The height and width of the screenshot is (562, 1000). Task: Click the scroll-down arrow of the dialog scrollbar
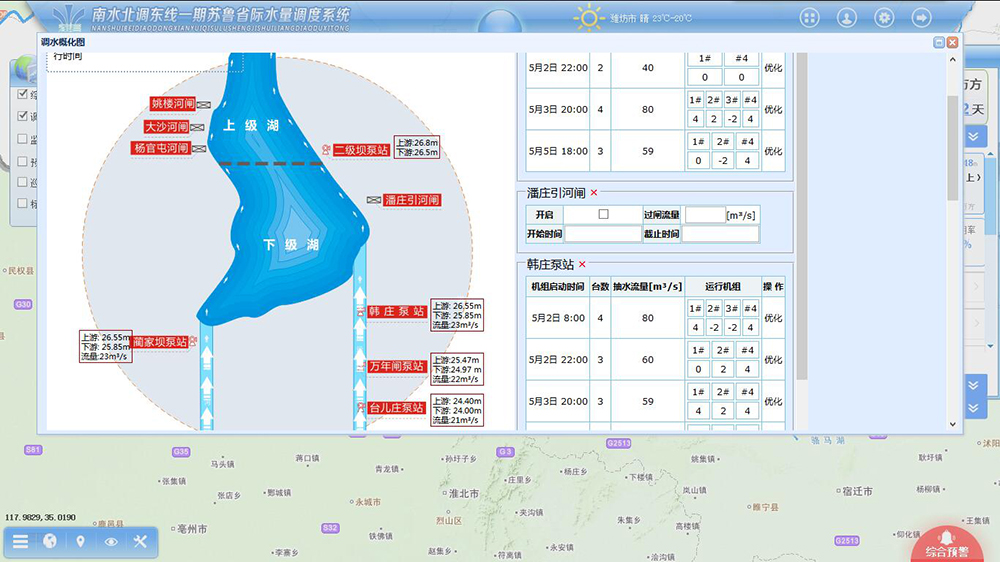pyautogui.click(x=952, y=425)
